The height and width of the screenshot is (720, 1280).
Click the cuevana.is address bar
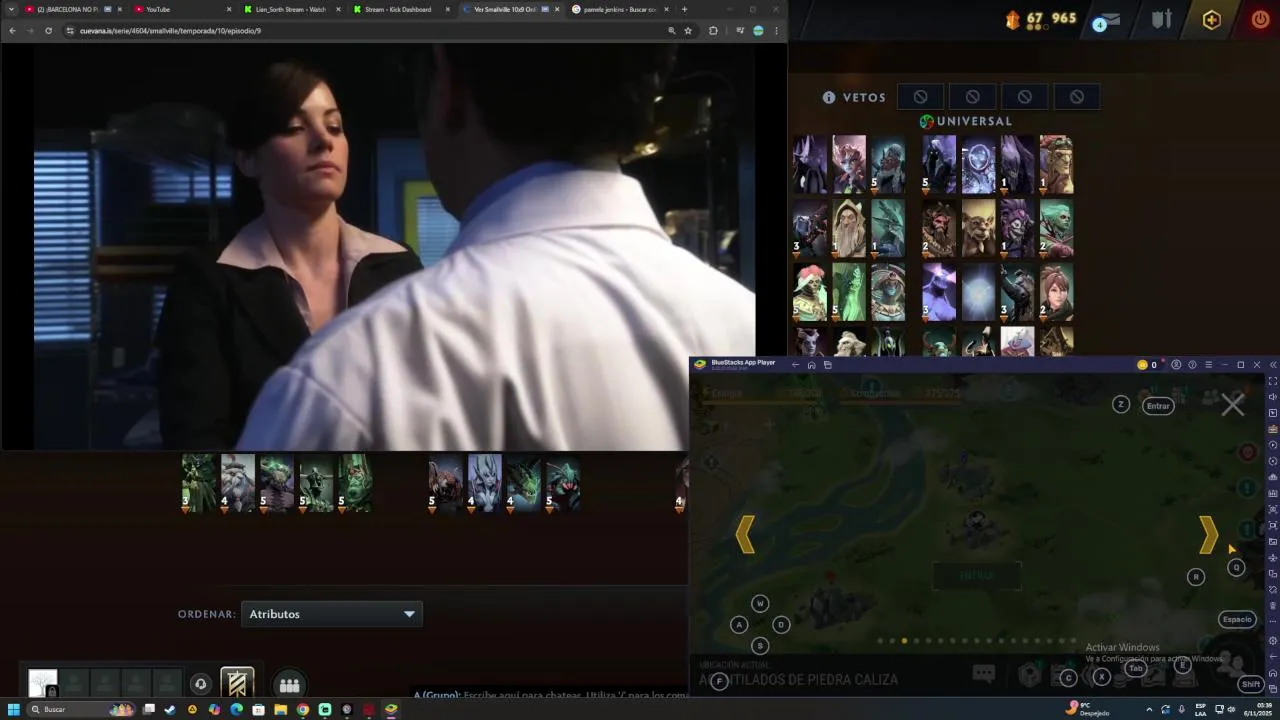click(x=360, y=31)
